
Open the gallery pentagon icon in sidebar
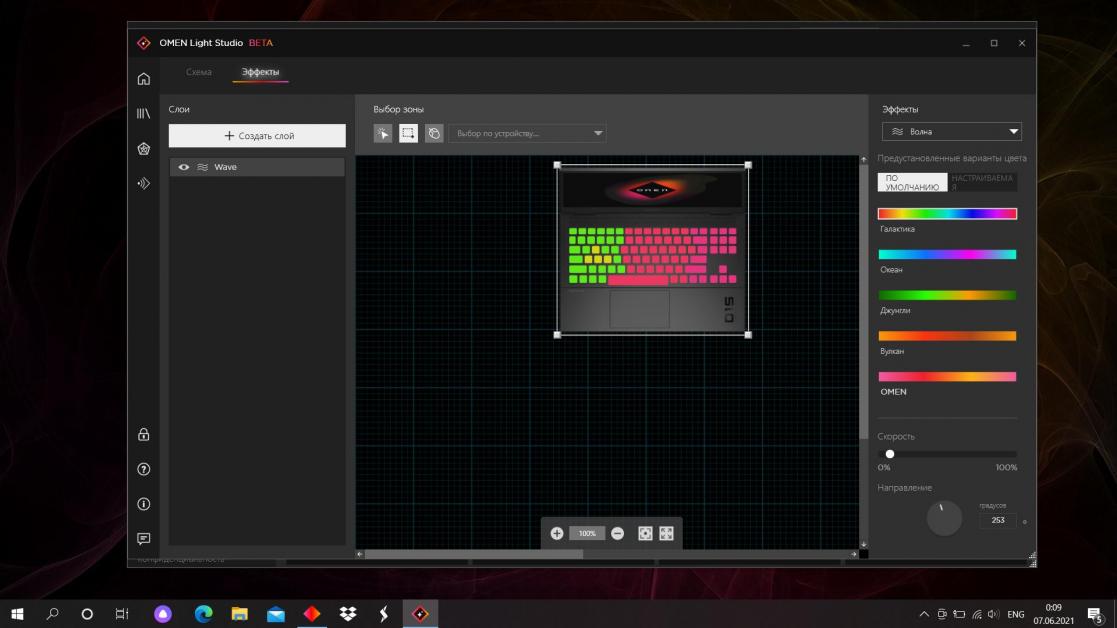click(144, 148)
